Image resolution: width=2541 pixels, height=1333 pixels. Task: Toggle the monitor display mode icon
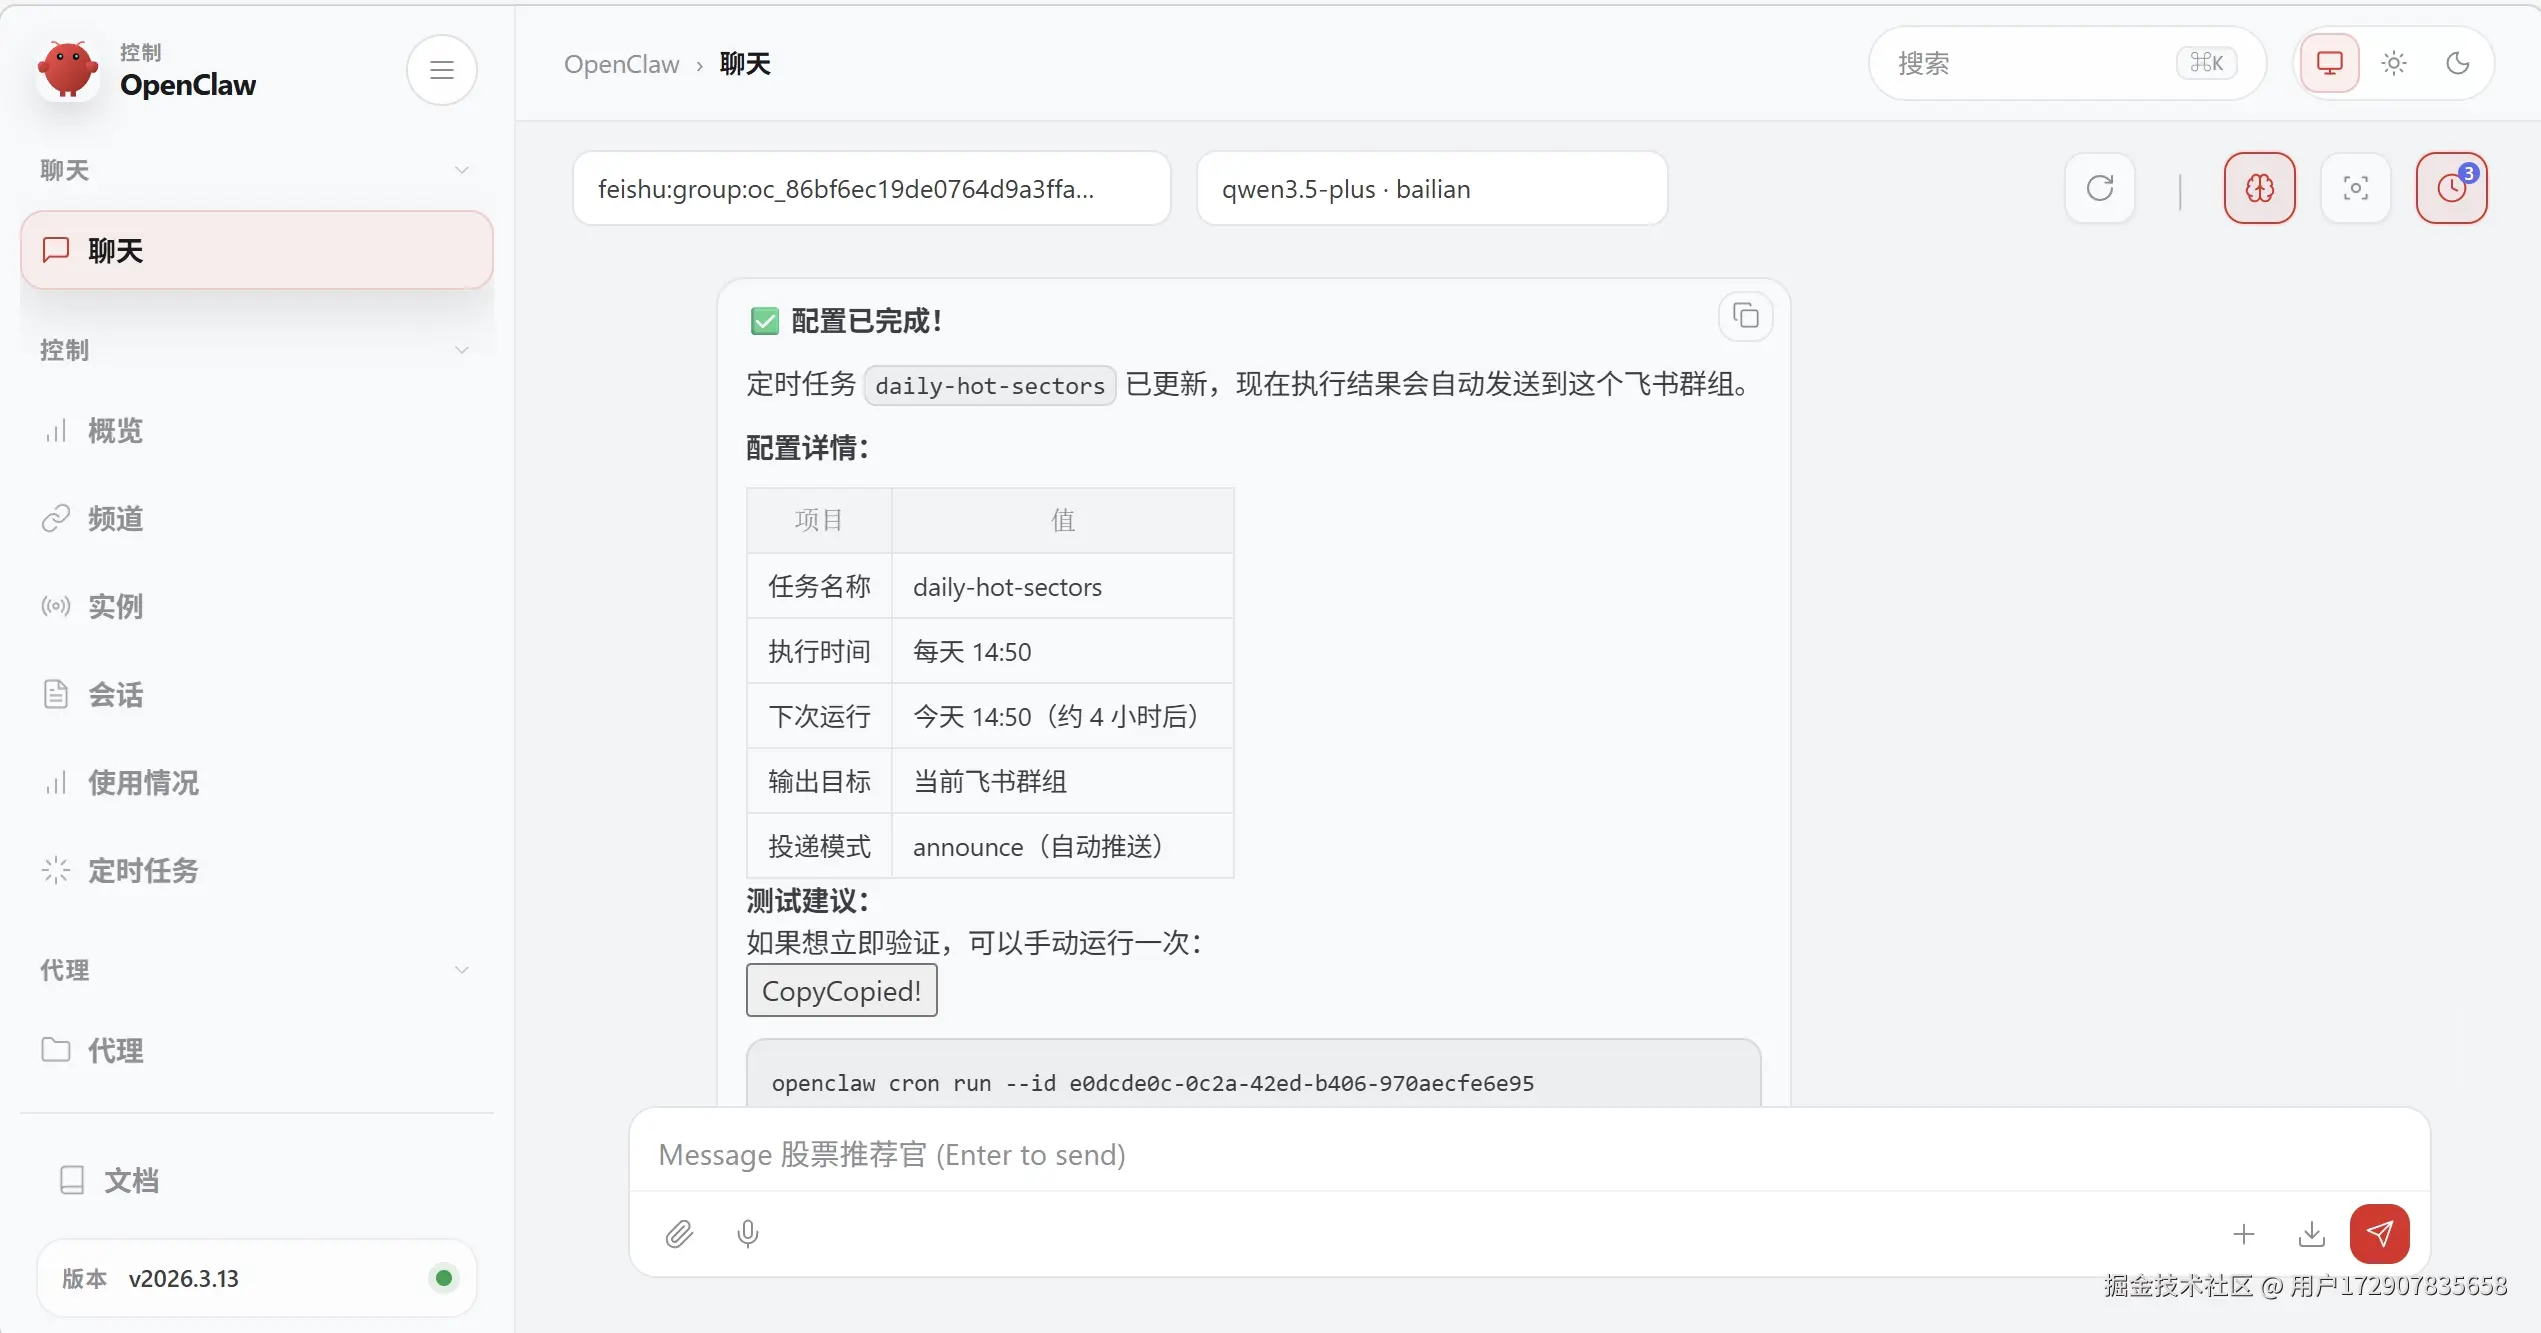tap(2328, 63)
